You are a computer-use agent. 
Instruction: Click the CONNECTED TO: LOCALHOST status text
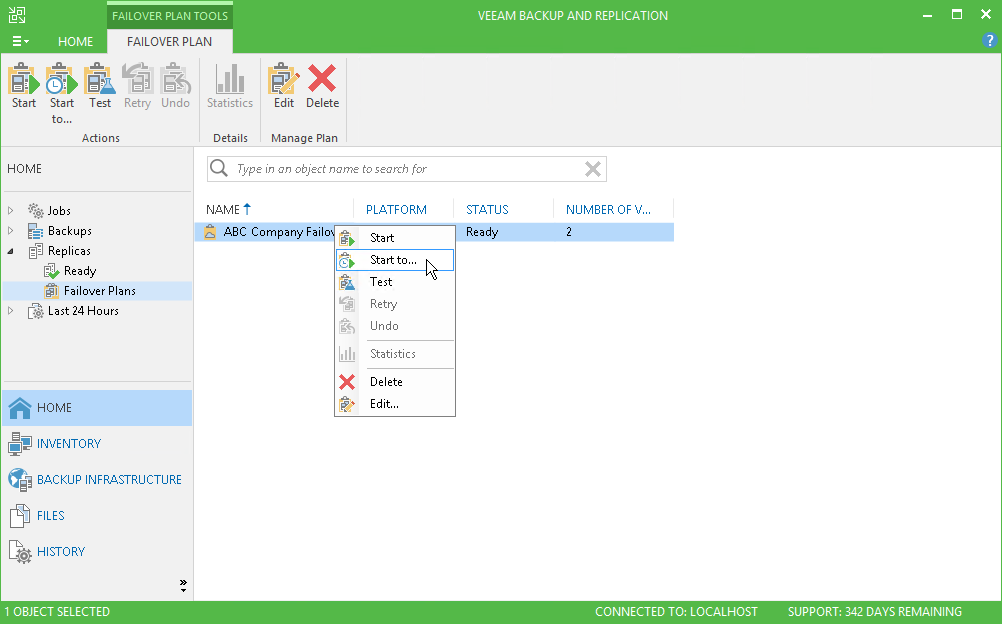click(x=676, y=612)
